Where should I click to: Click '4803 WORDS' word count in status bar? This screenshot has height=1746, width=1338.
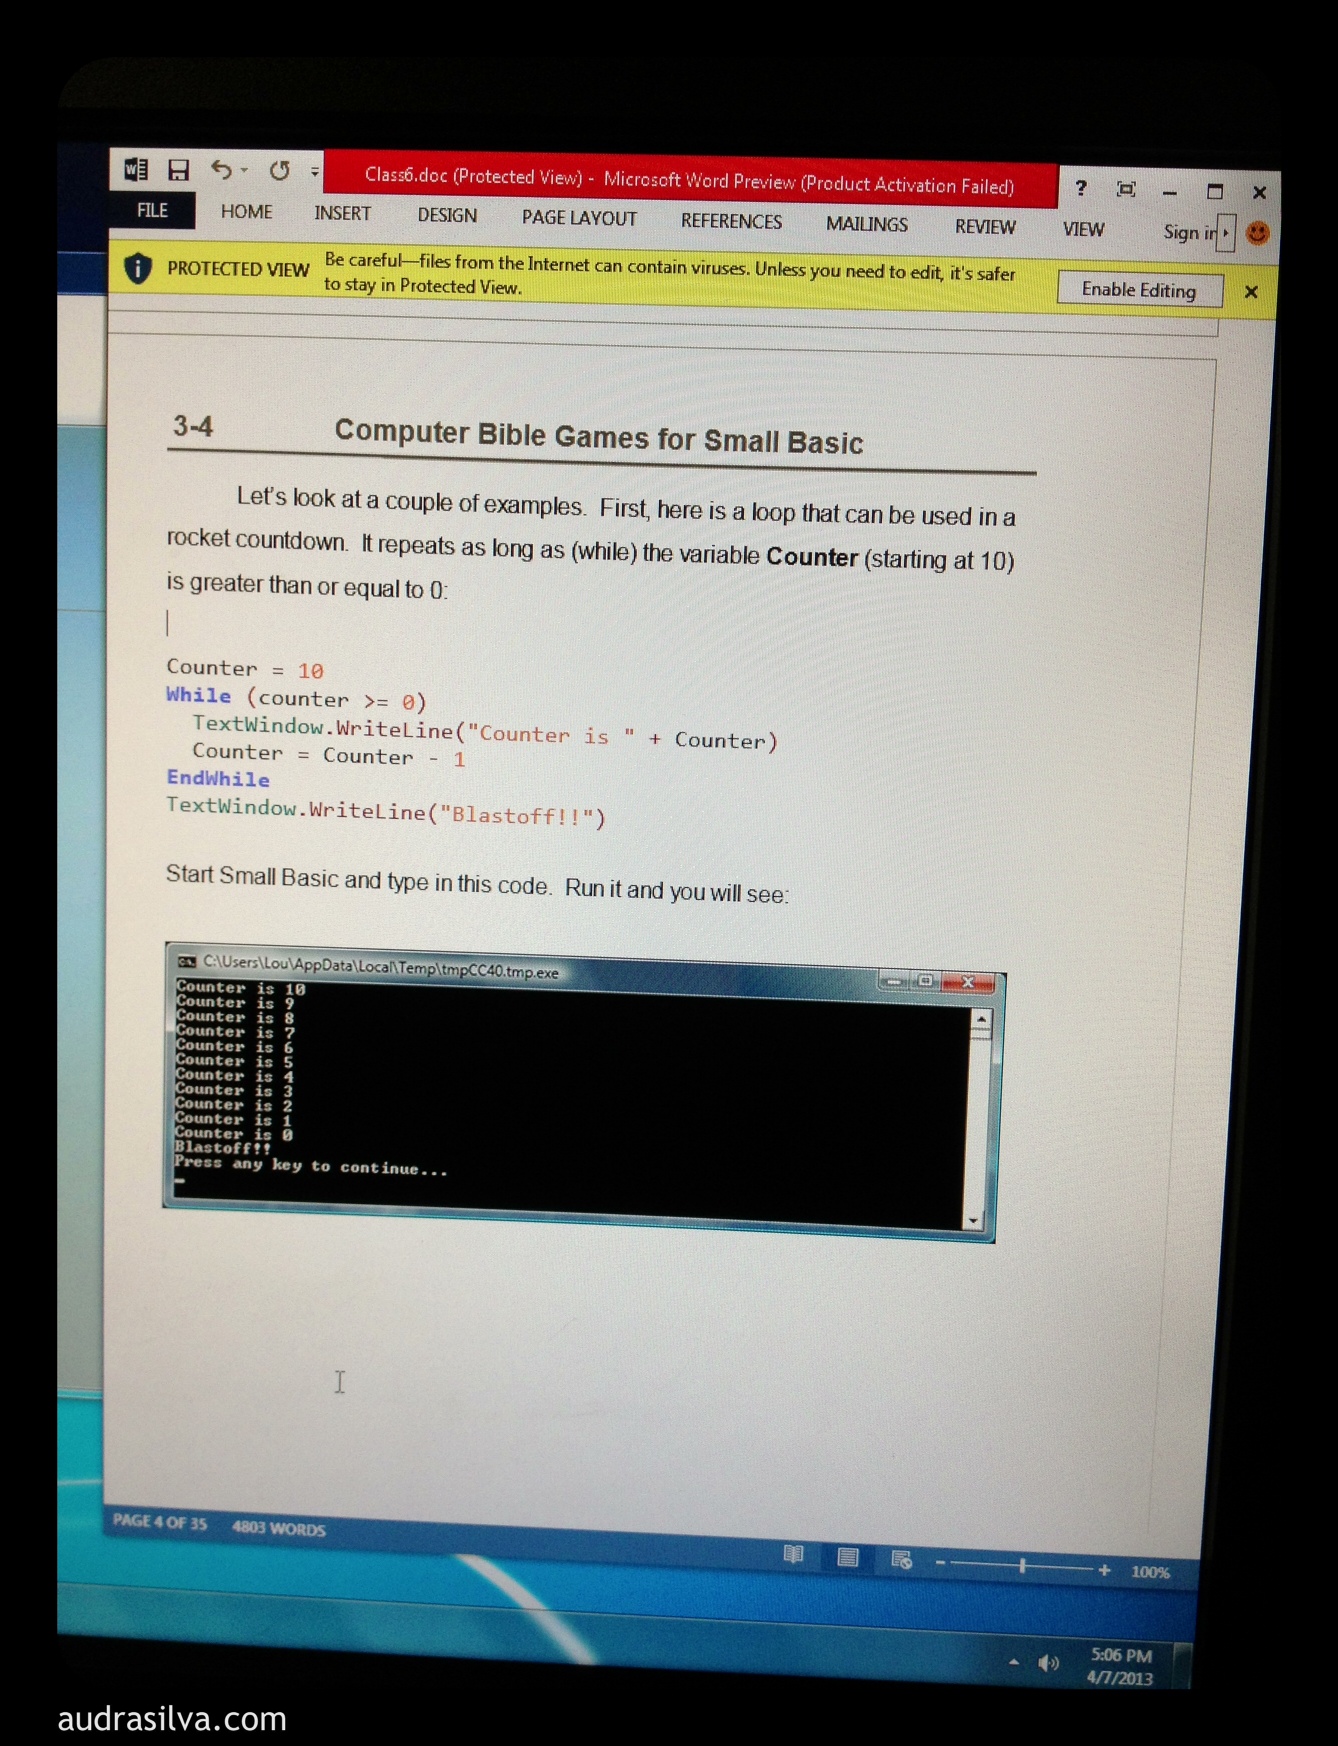tap(279, 1528)
